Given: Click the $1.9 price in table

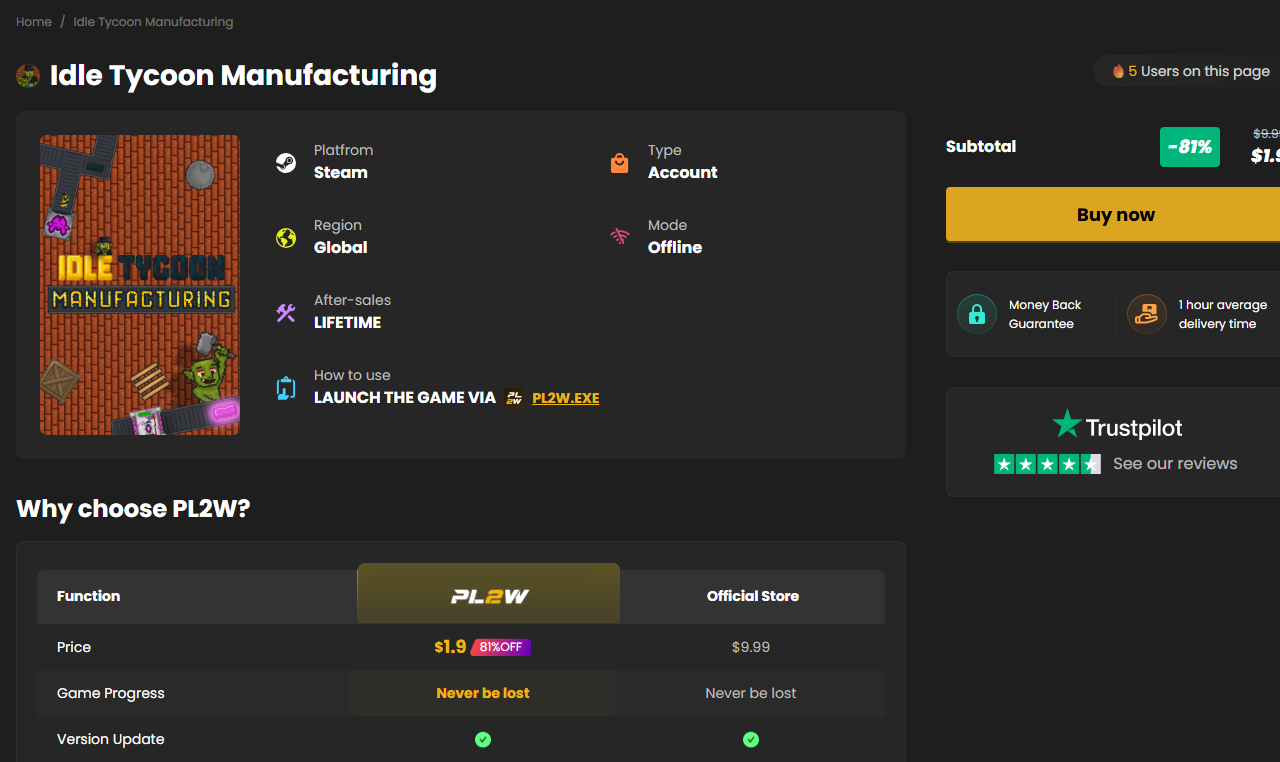Looking at the screenshot, I should point(450,647).
